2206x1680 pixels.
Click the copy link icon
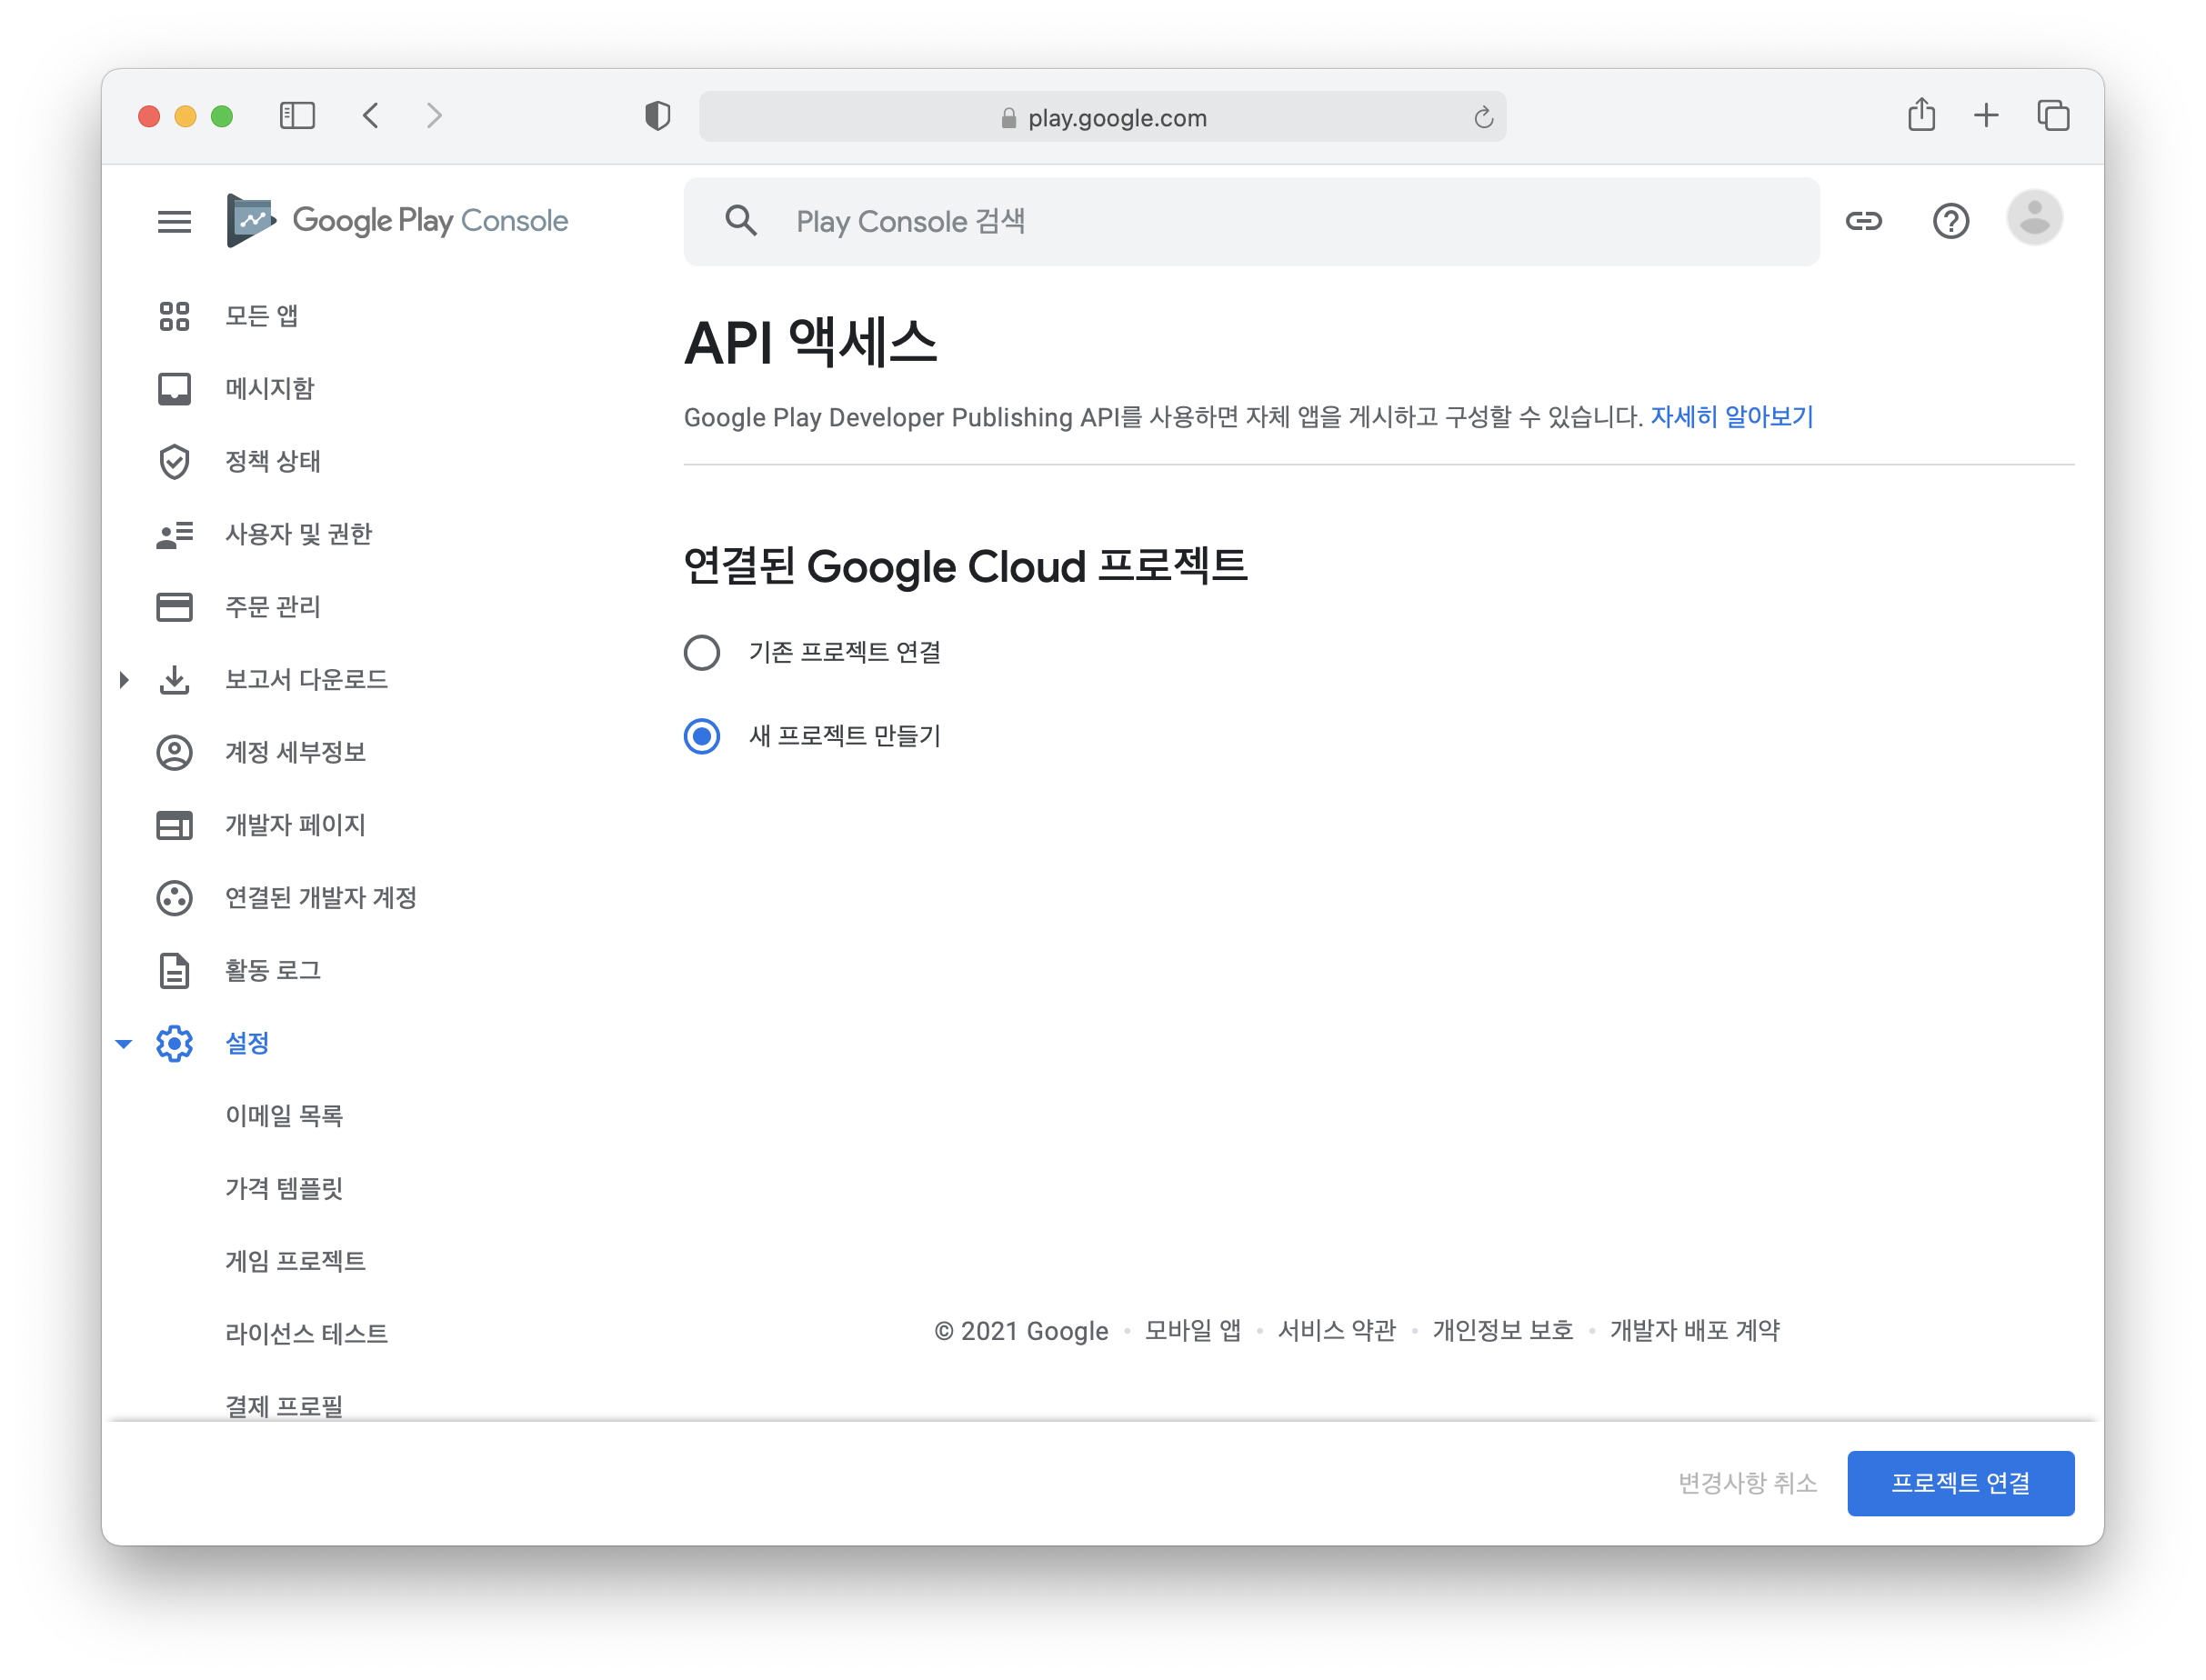click(x=1864, y=221)
